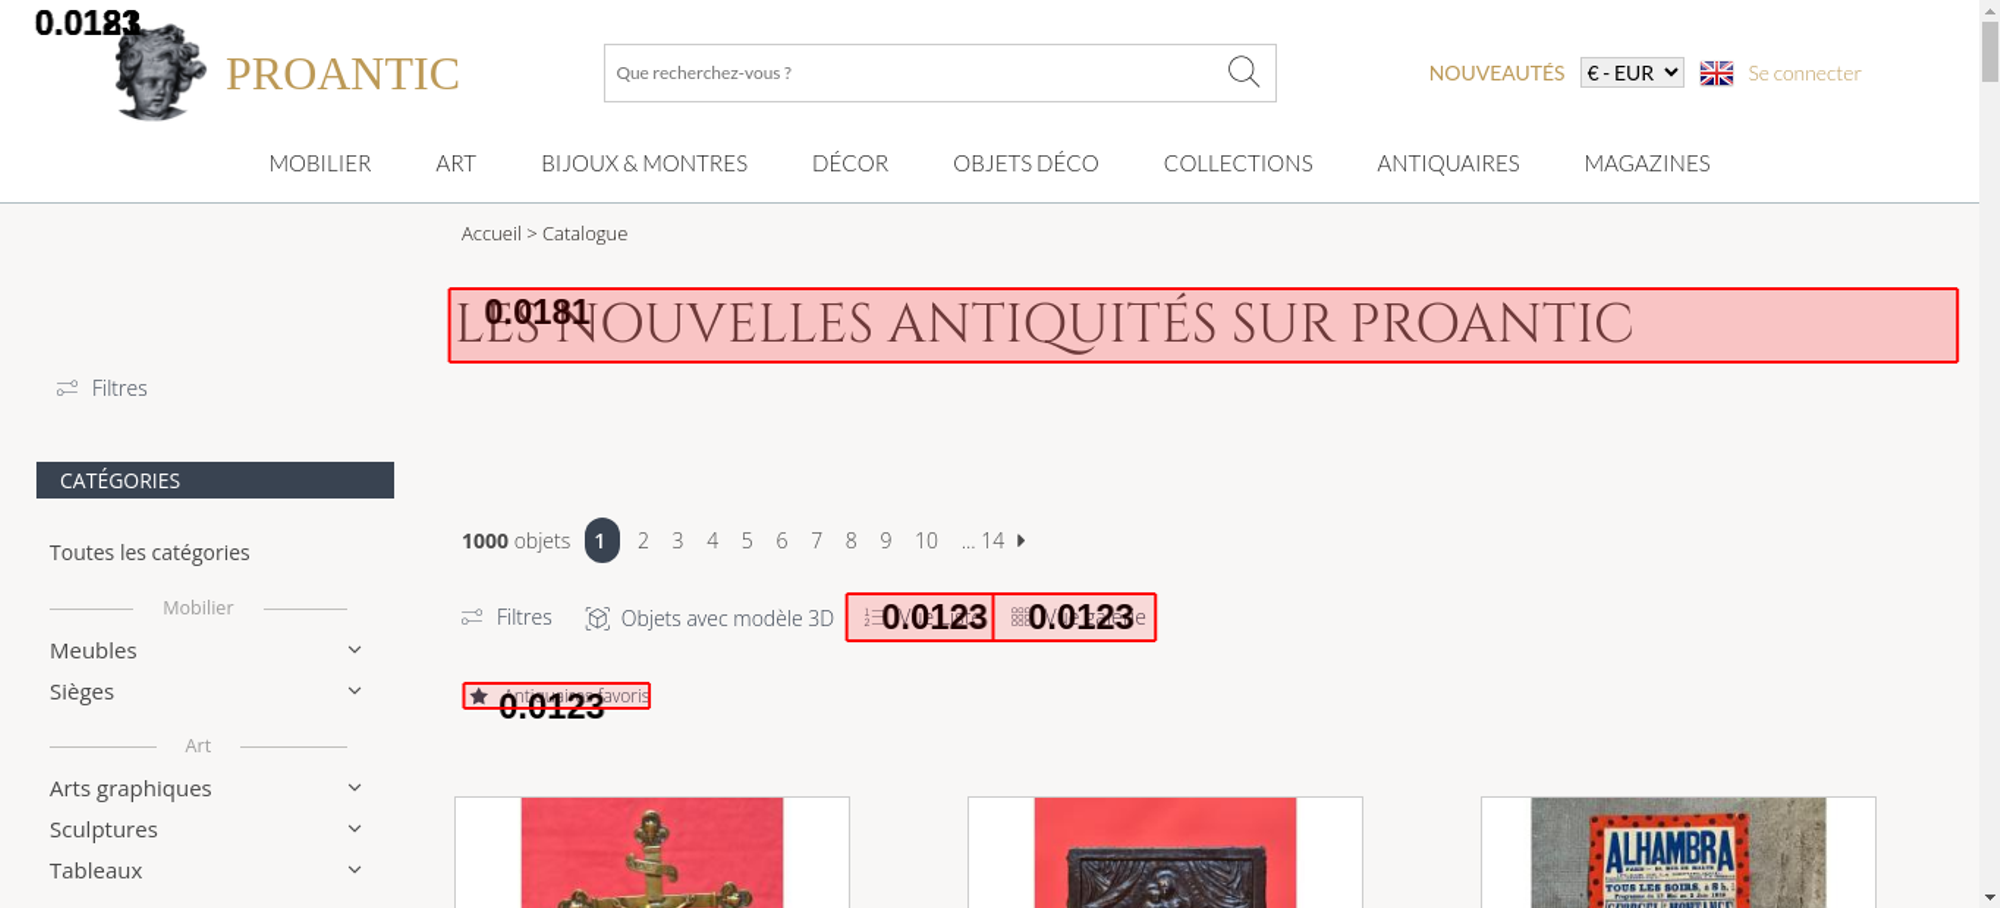This screenshot has height=908, width=2000.
Task: Go to page 5 of results
Action: (x=747, y=540)
